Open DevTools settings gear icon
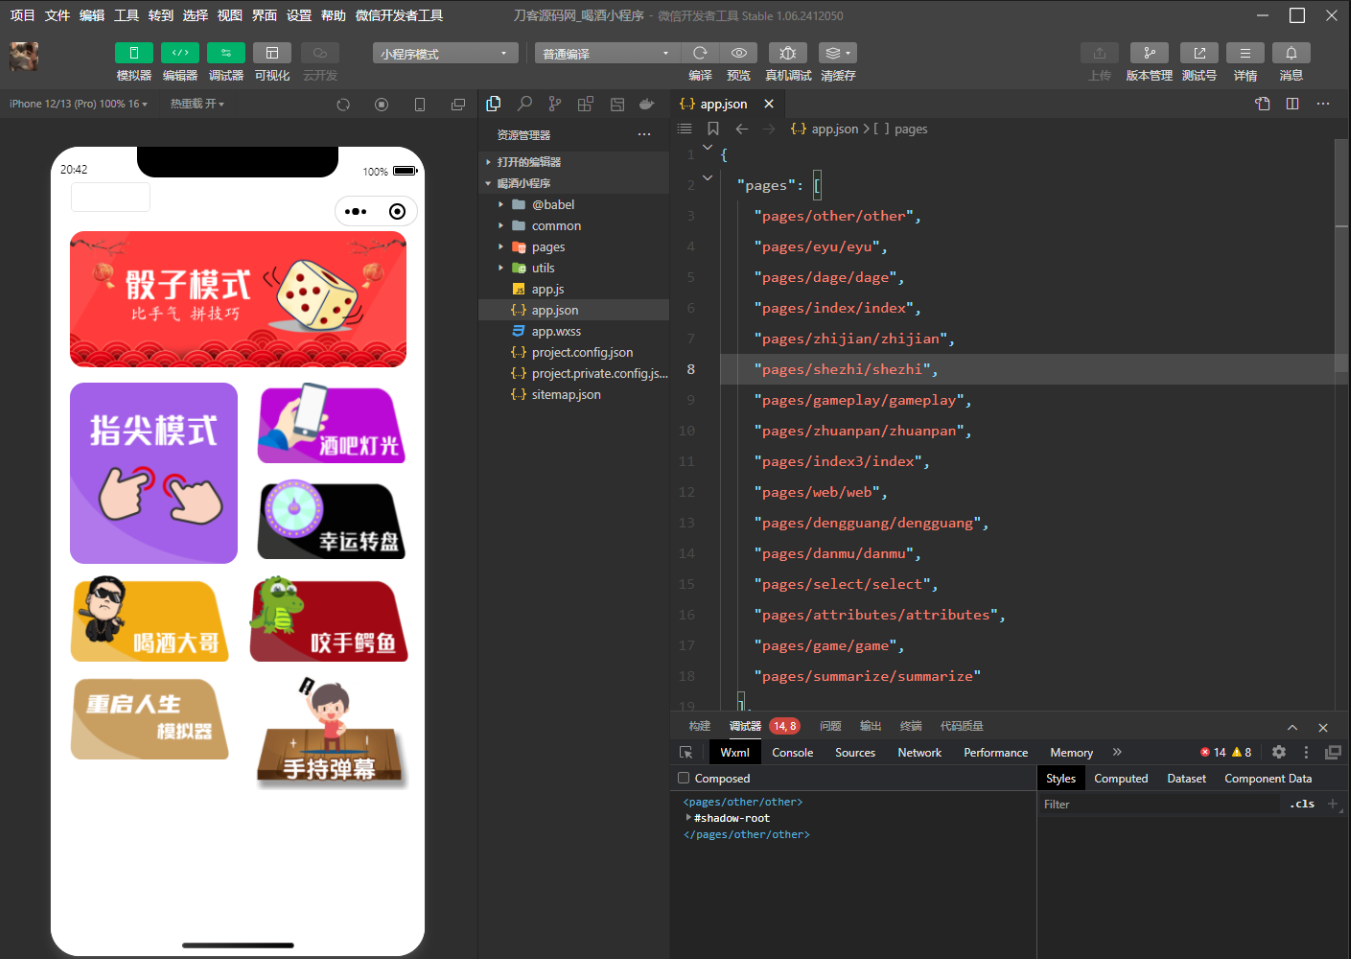 (1278, 753)
